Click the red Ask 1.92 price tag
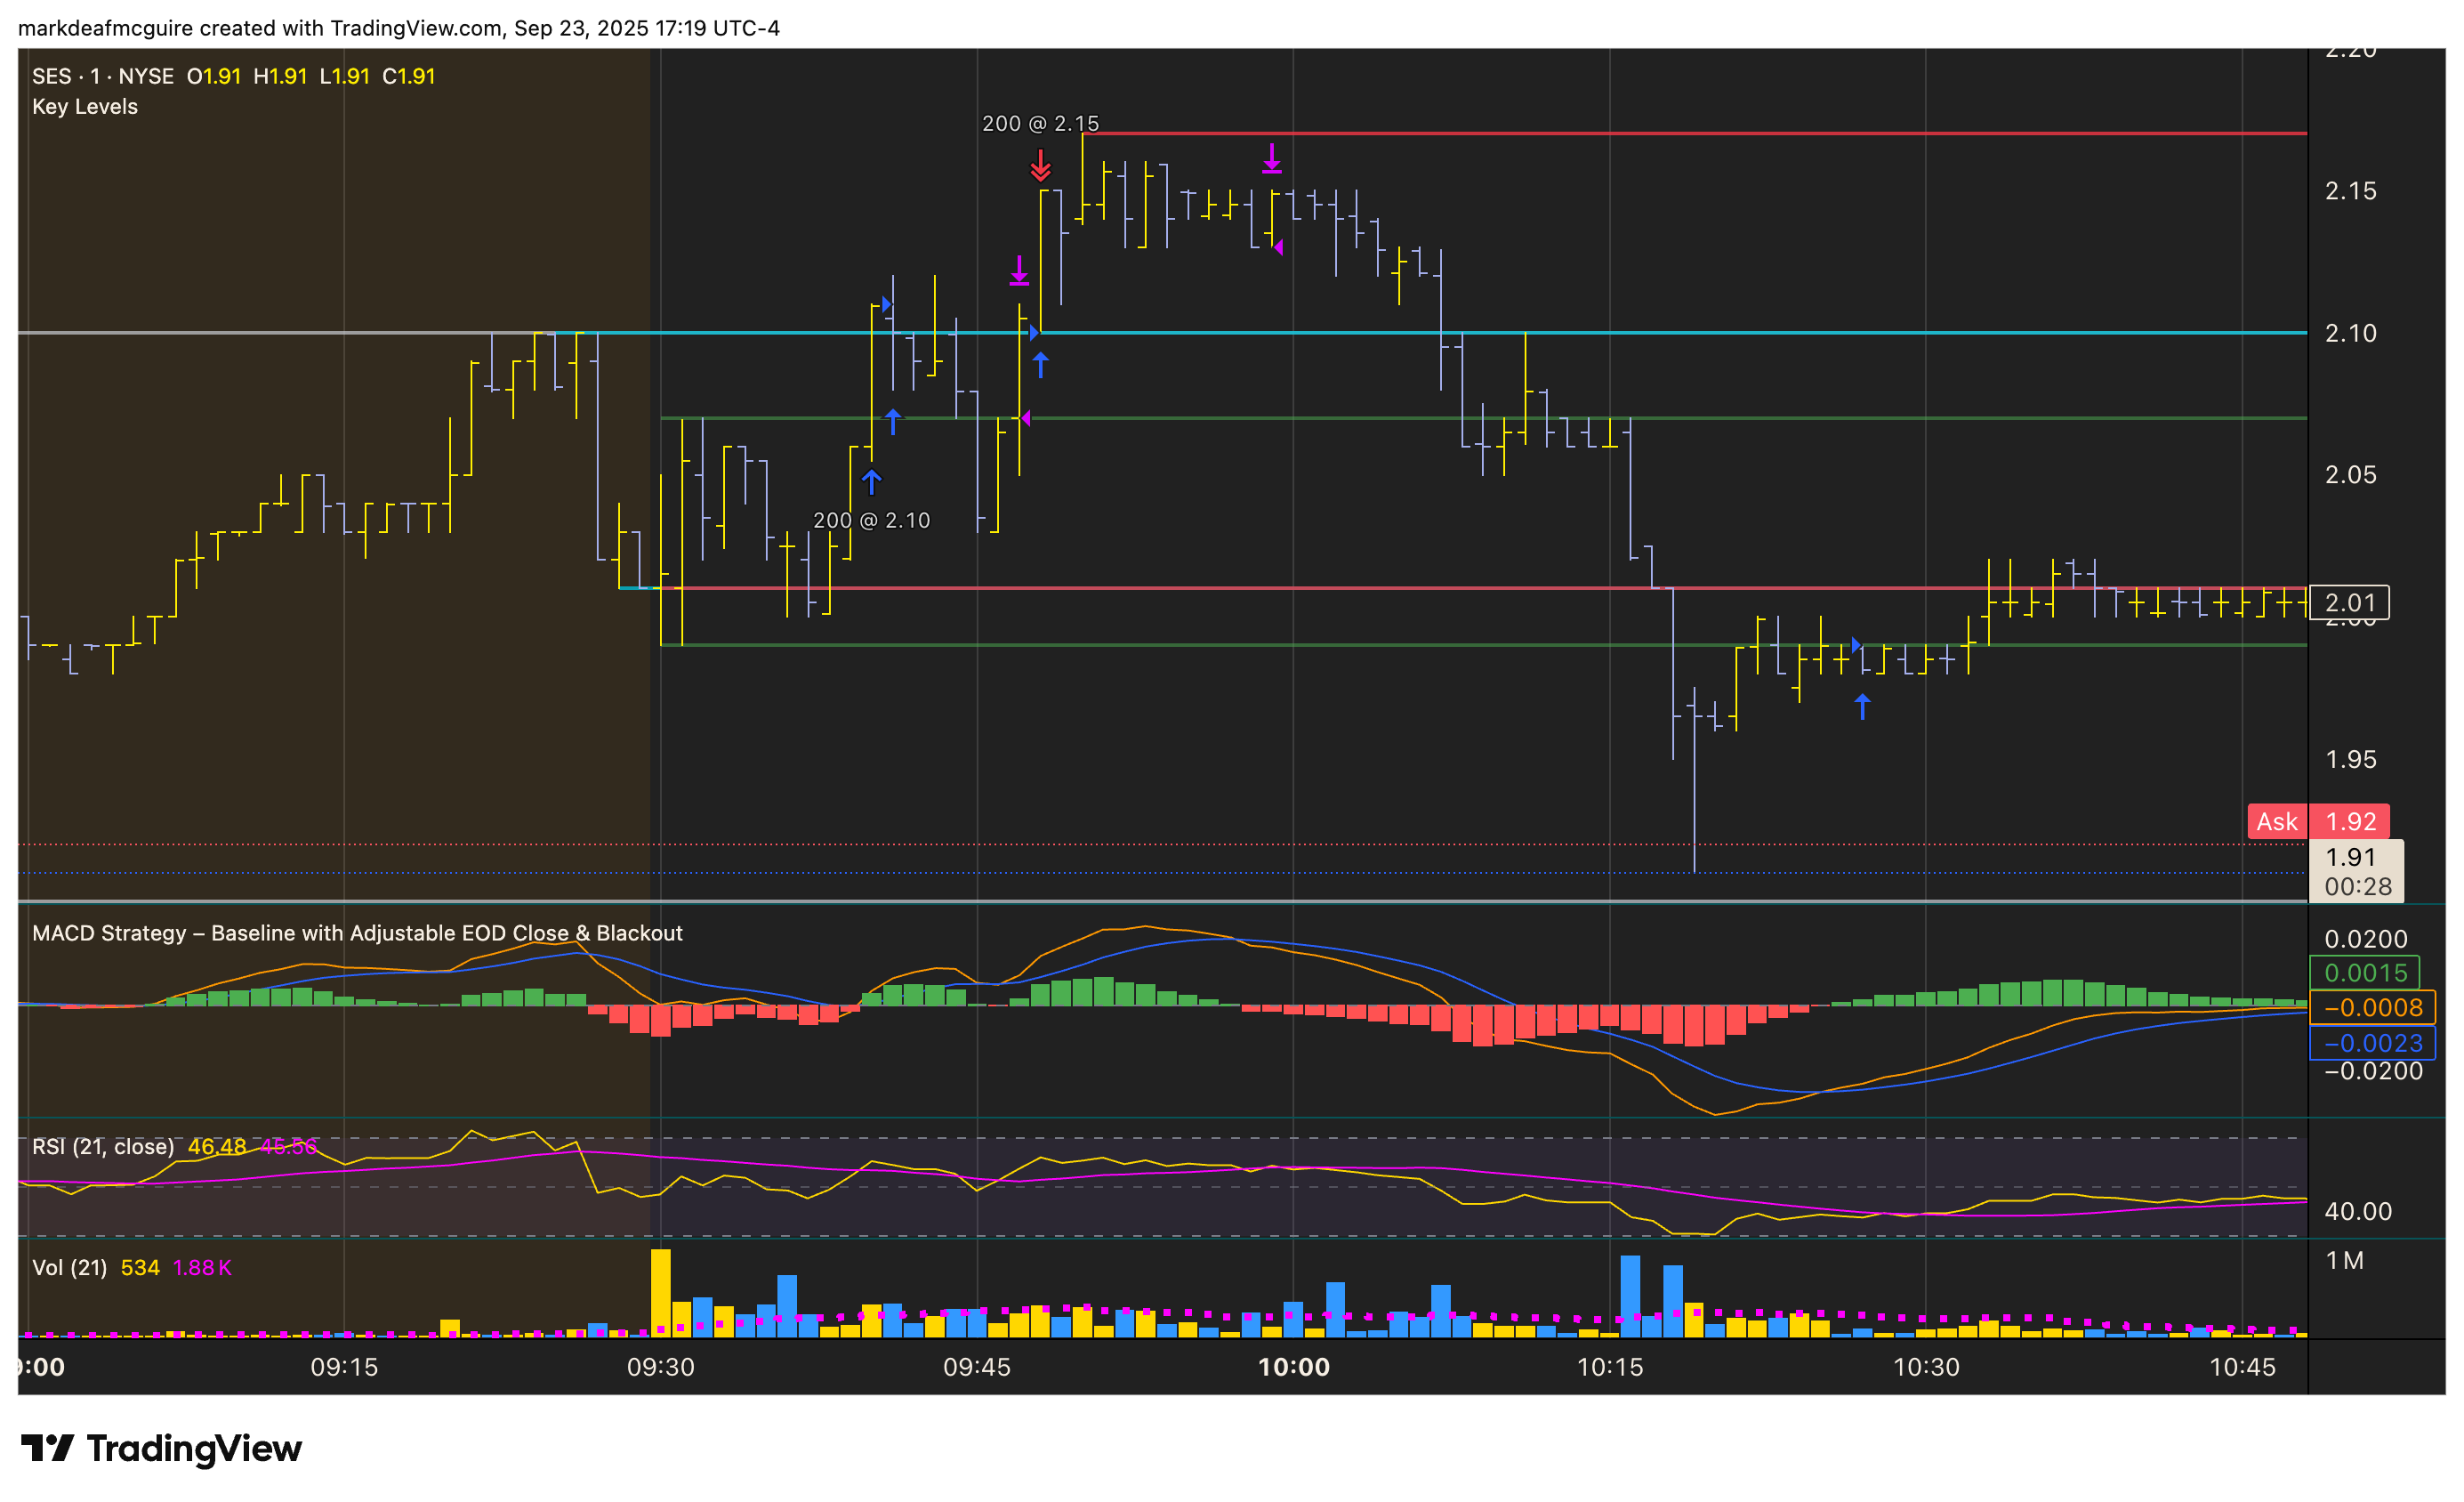 click(2318, 821)
